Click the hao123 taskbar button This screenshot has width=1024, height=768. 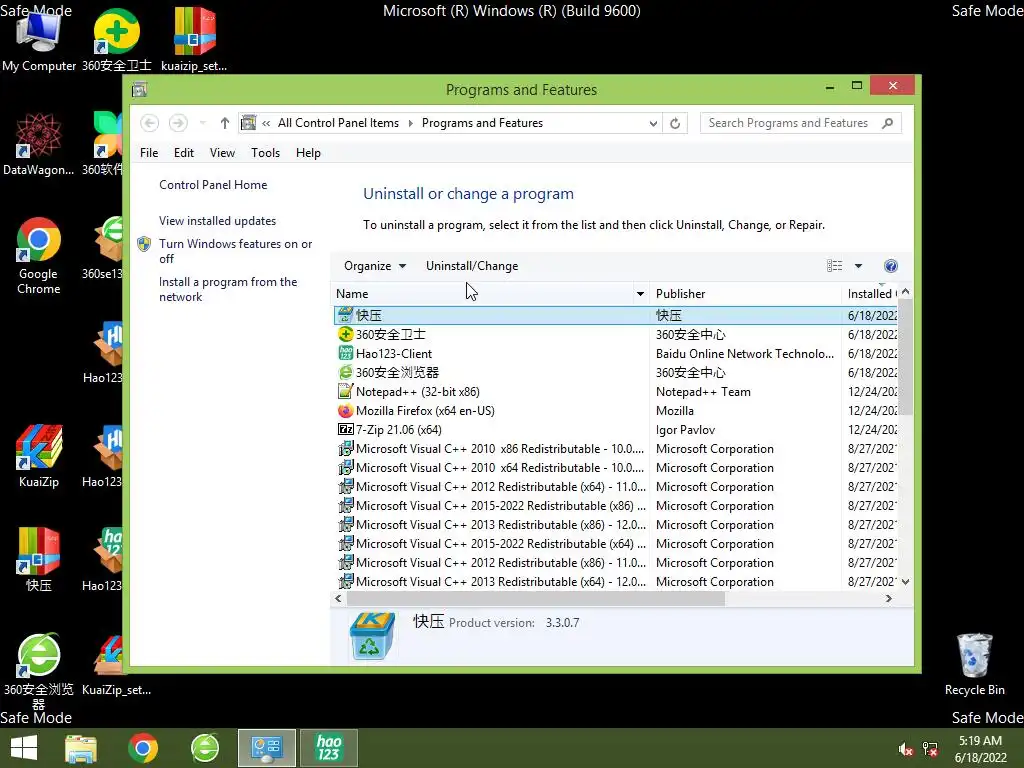point(328,748)
